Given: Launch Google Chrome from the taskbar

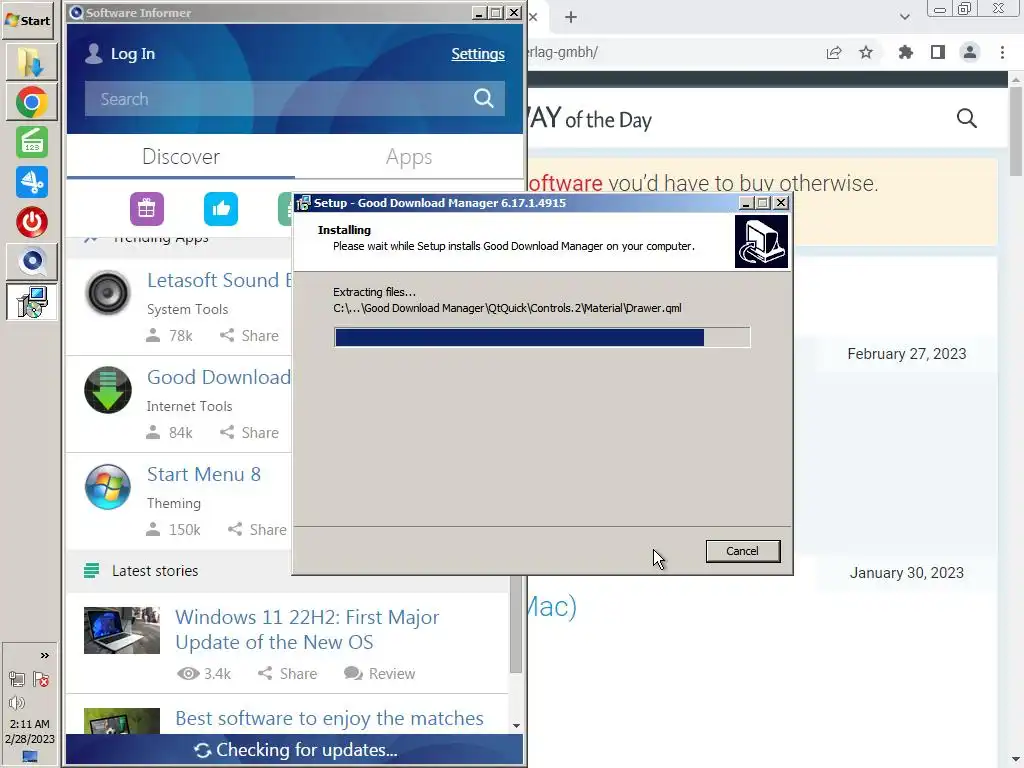Looking at the screenshot, I should 31,103.
